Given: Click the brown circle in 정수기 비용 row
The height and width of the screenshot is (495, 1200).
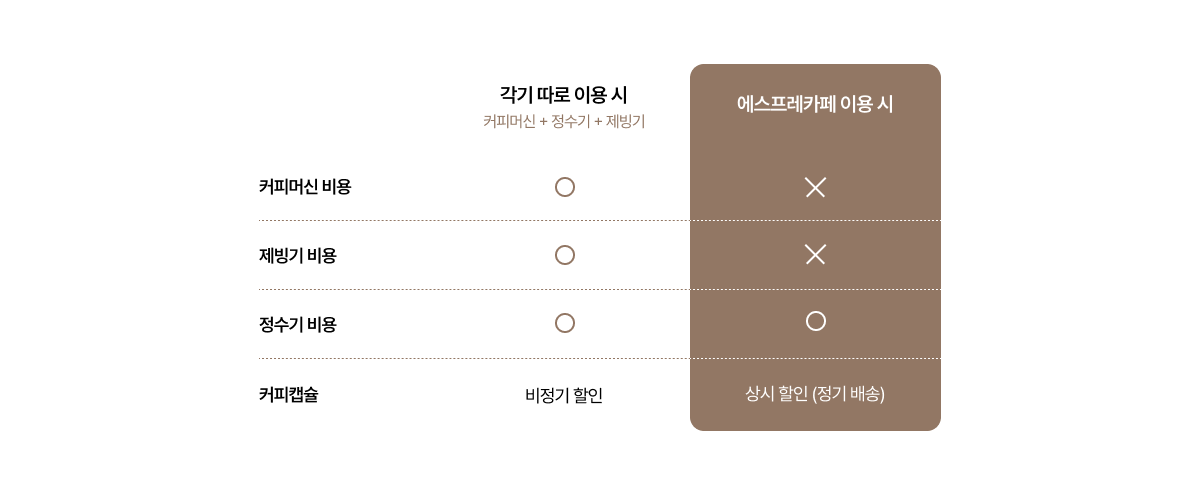Looking at the screenshot, I should click(x=565, y=323).
